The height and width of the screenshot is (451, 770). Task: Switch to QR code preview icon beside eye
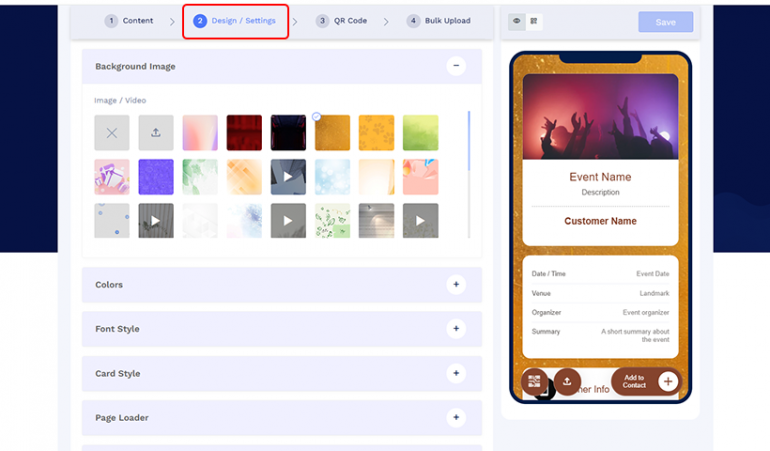coord(534,21)
